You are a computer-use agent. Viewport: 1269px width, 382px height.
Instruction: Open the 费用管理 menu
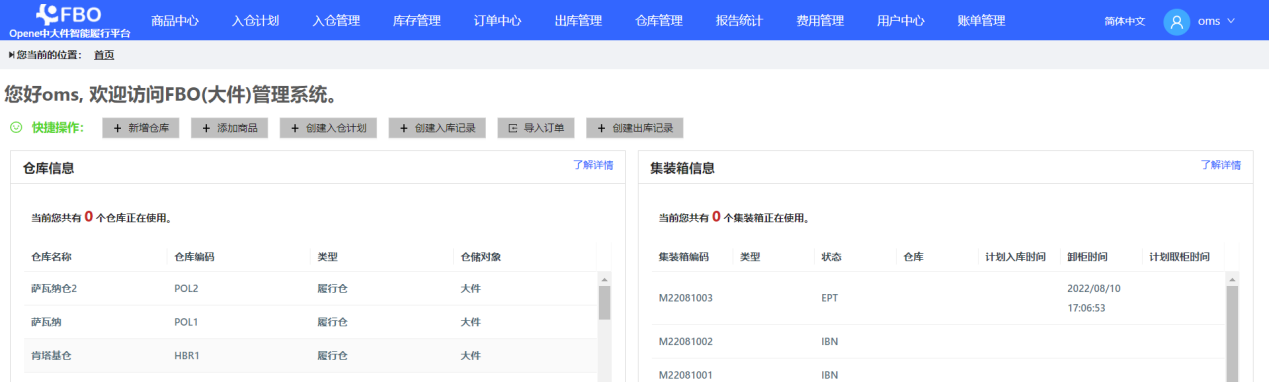(820, 20)
